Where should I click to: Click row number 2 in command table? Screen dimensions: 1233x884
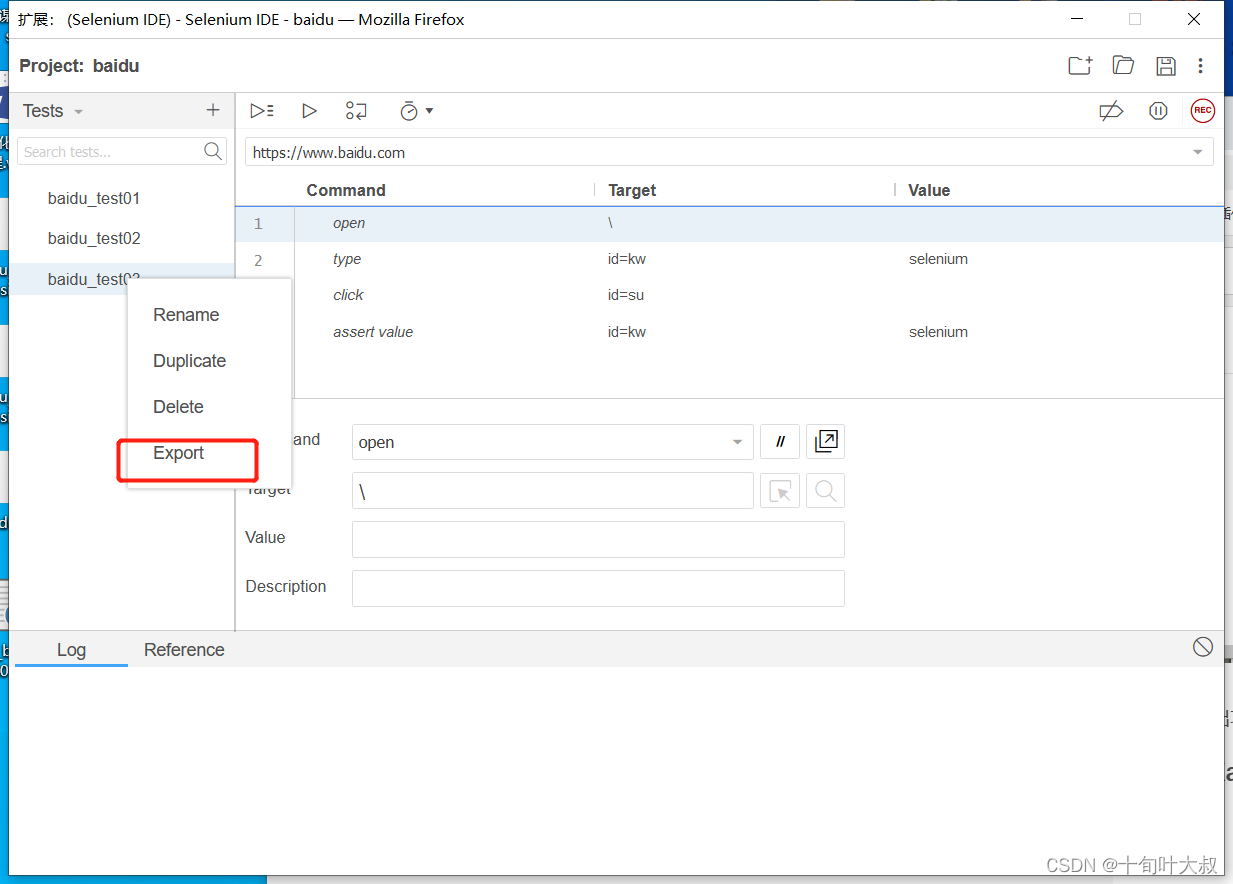pos(258,260)
